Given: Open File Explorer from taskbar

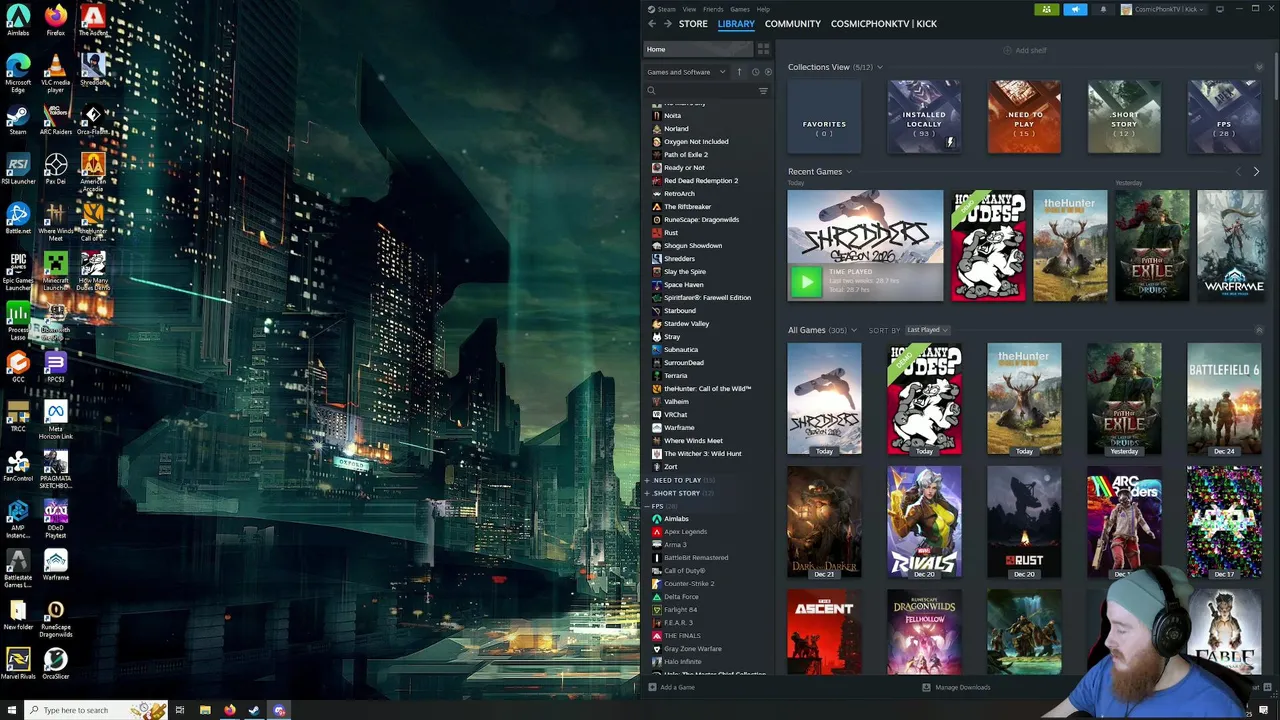Looking at the screenshot, I should [x=205, y=710].
